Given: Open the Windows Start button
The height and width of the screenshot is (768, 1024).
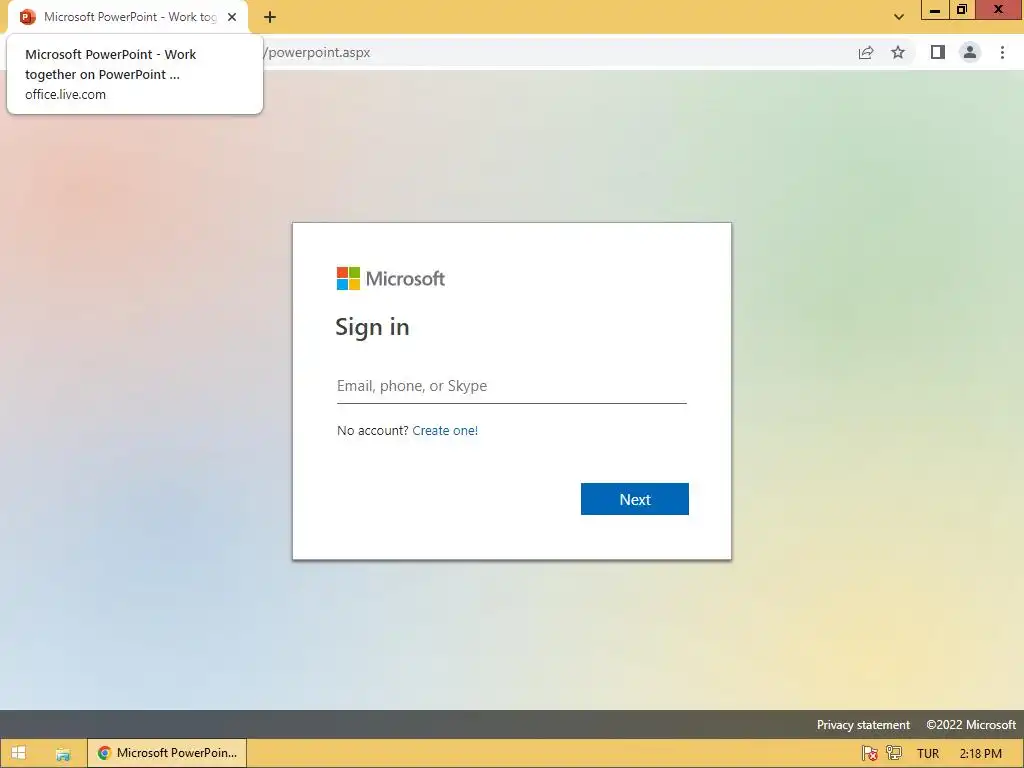Looking at the screenshot, I should click(x=18, y=753).
